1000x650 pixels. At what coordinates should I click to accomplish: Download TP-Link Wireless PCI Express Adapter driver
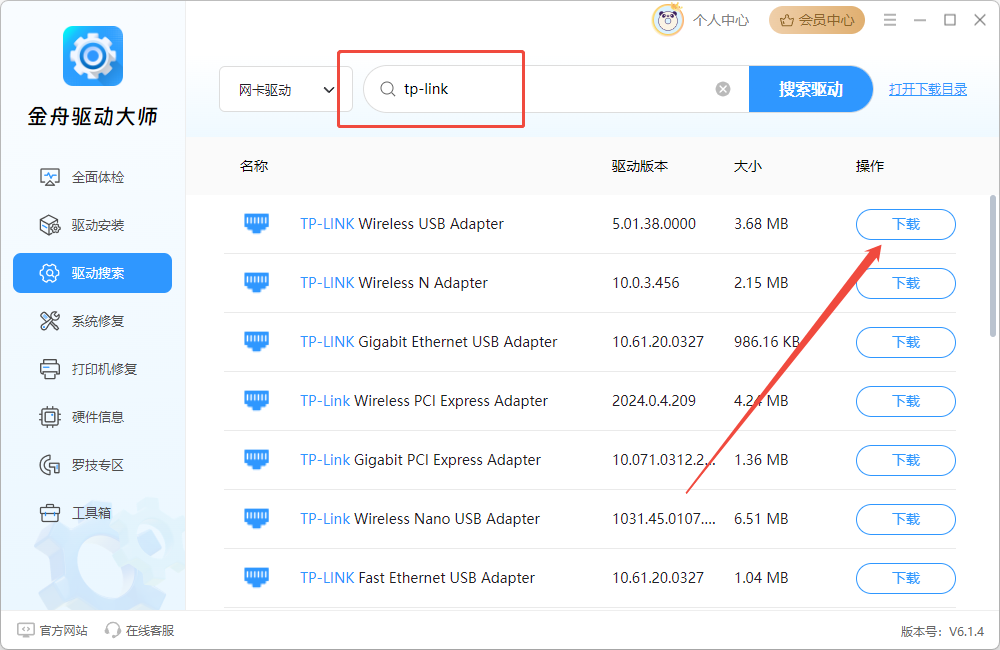(906, 401)
